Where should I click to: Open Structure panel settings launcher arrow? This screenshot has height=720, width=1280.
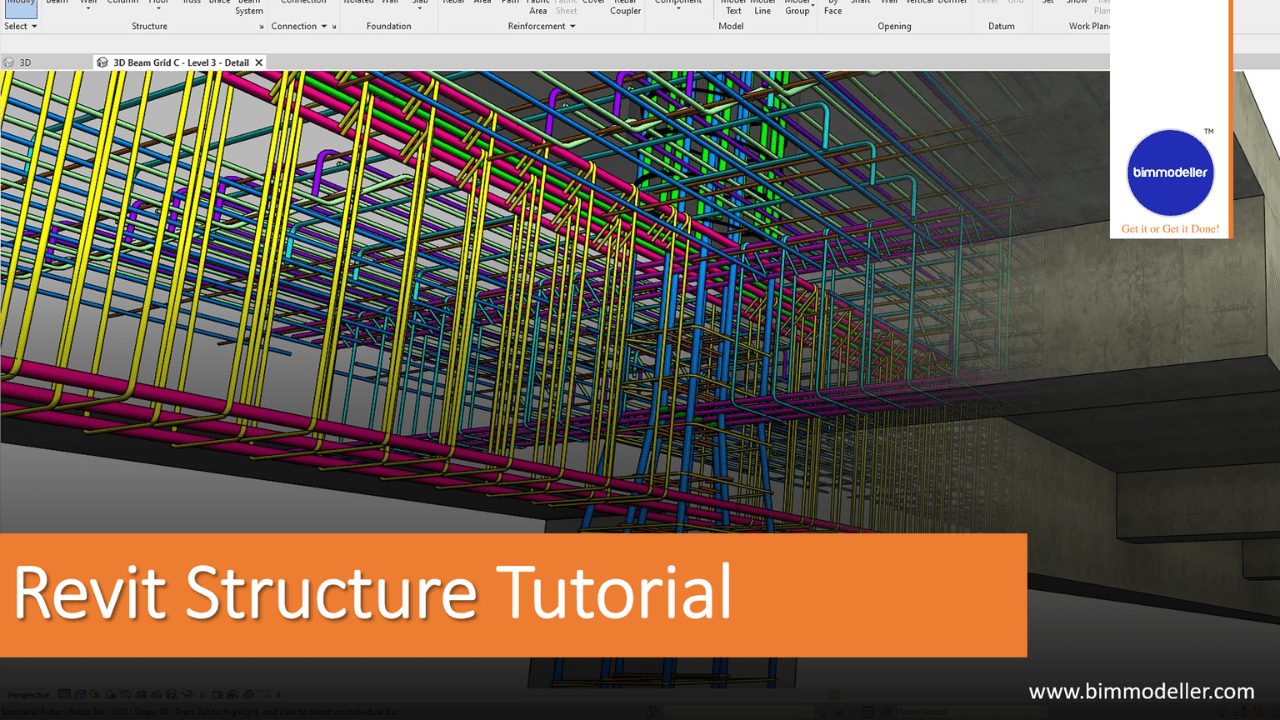point(262,27)
